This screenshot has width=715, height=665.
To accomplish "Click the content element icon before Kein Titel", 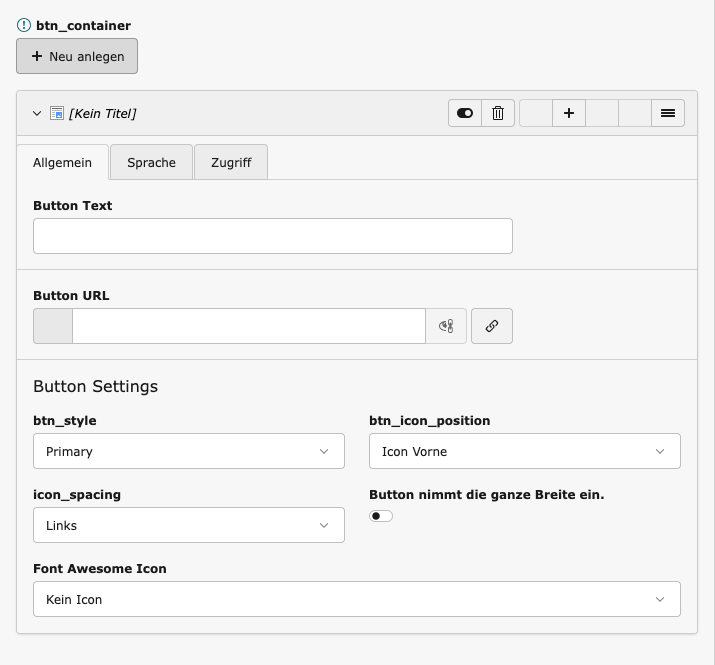I will click(x=57, y=113).
